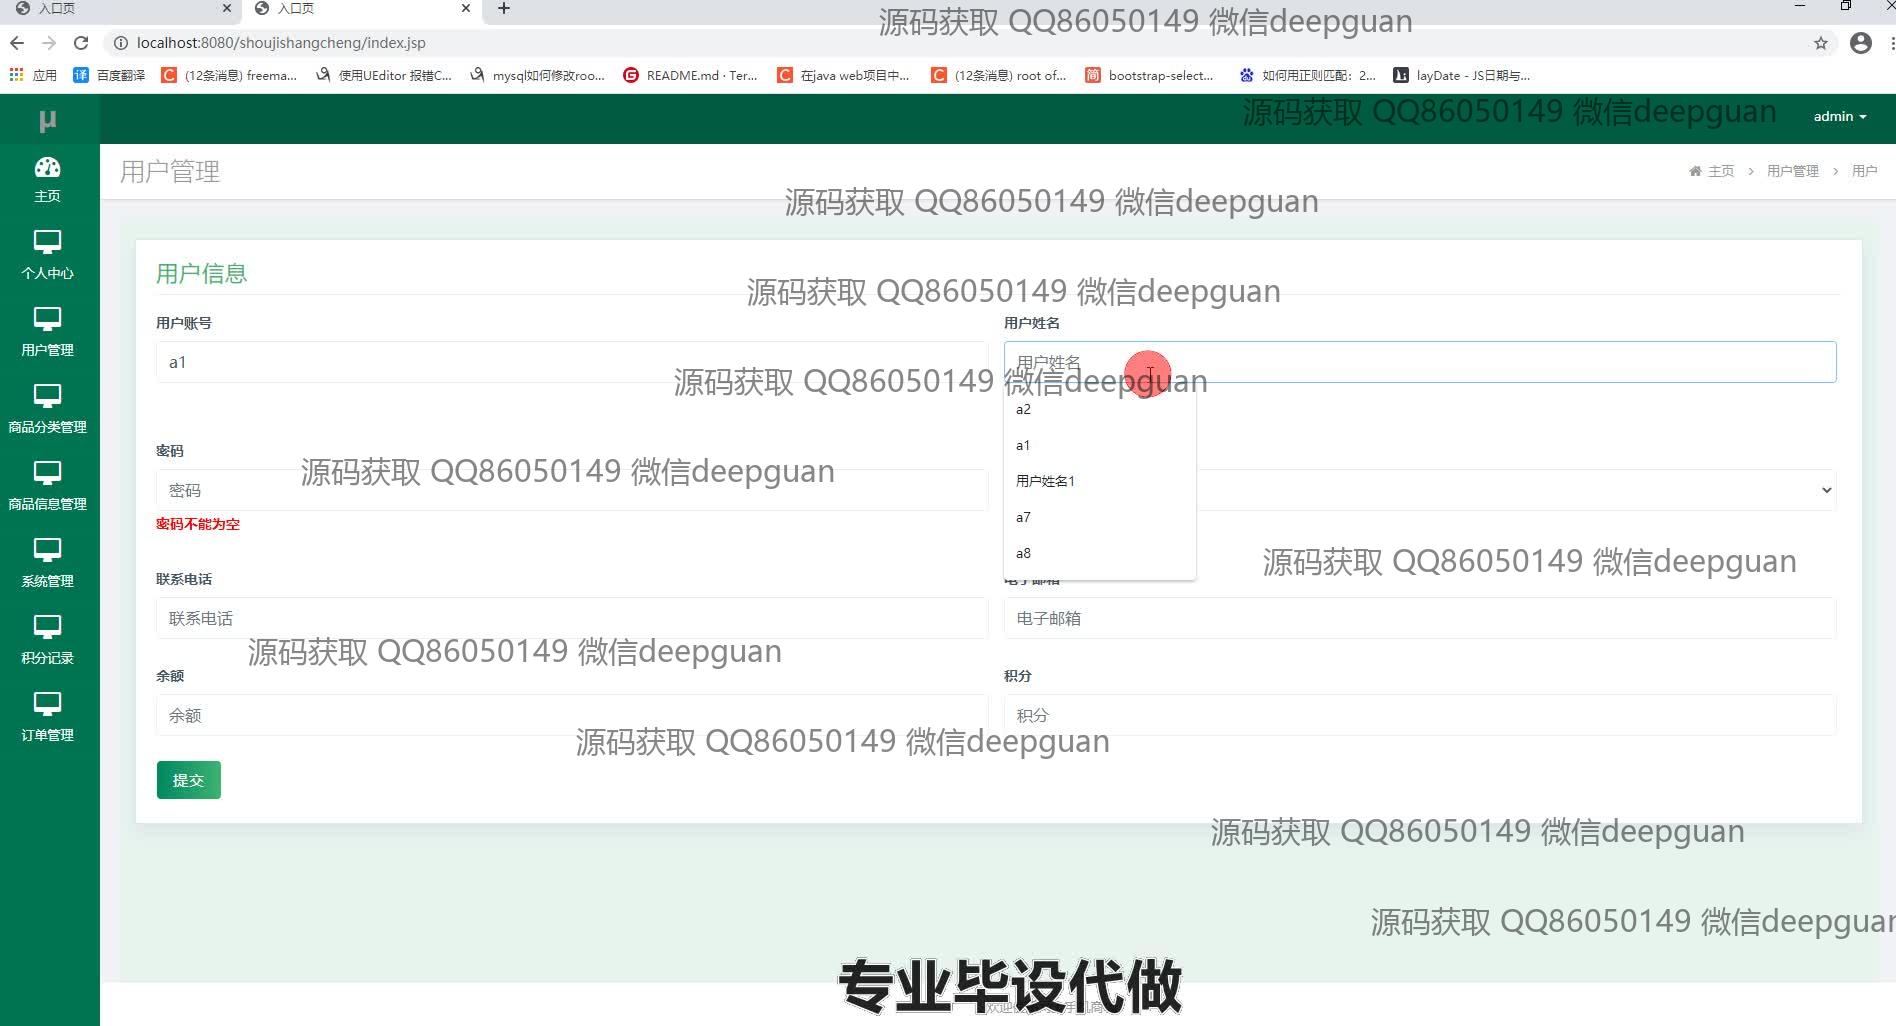Pick a7 from the suggestion list
Screen dimensions: 1896x1026
click(x=1023, y=517)
